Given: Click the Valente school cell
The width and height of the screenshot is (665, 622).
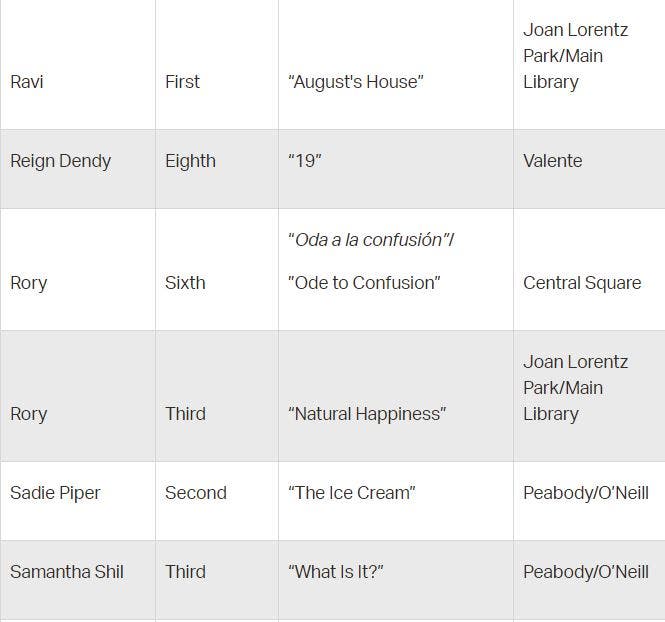Looking at the screenshot, I should 552,161.
